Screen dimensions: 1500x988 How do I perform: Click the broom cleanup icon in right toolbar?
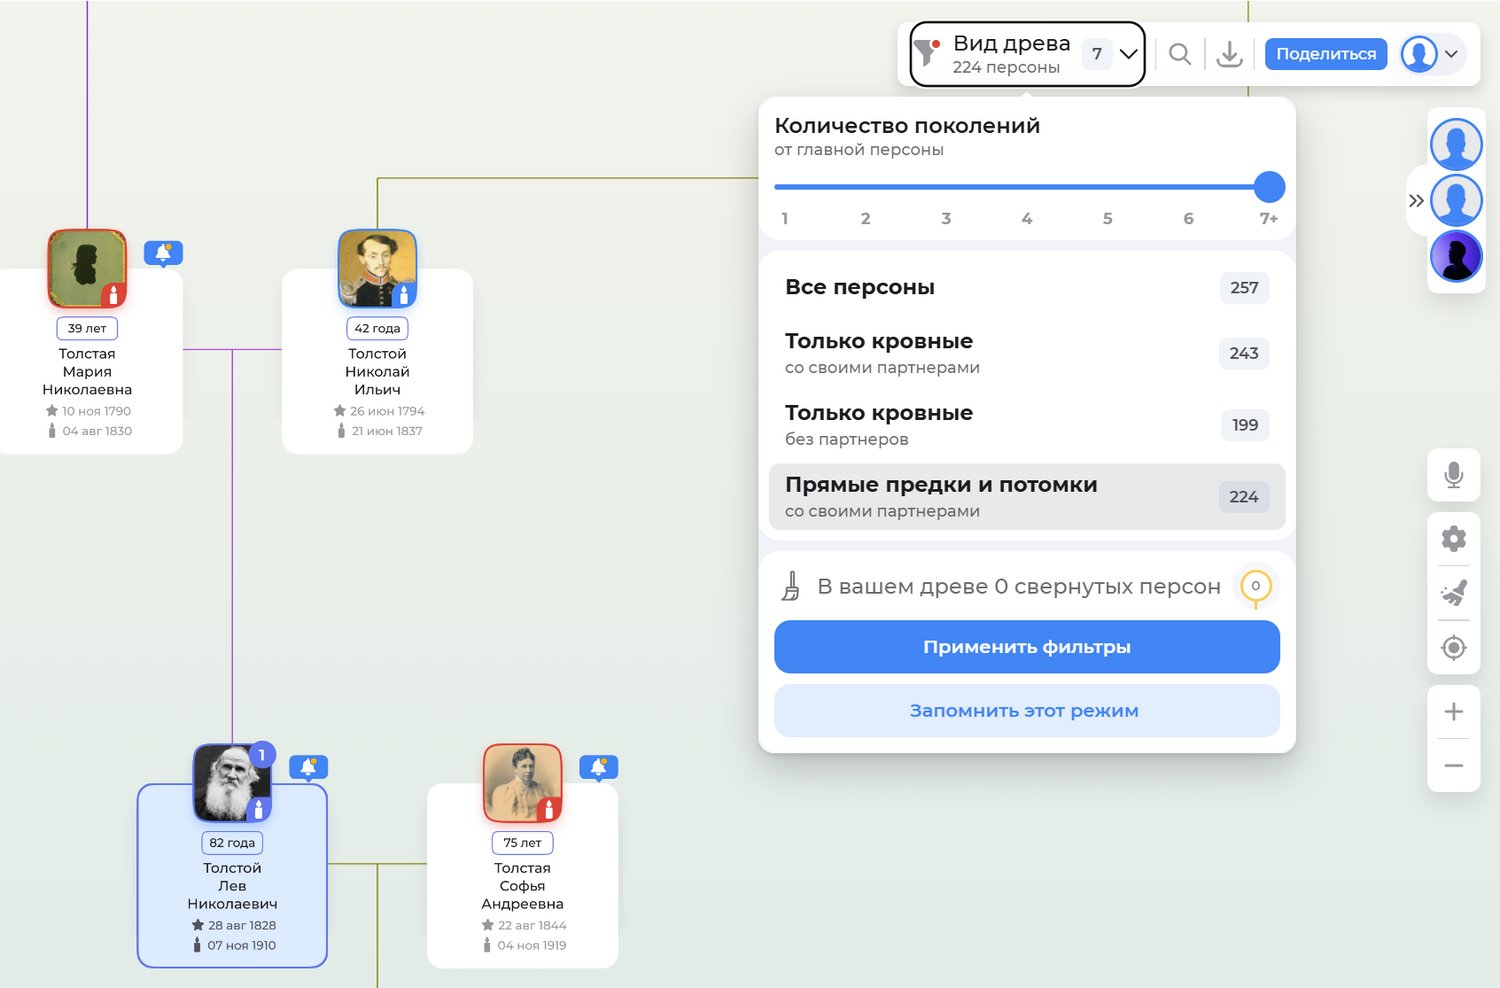(1453, 593)
